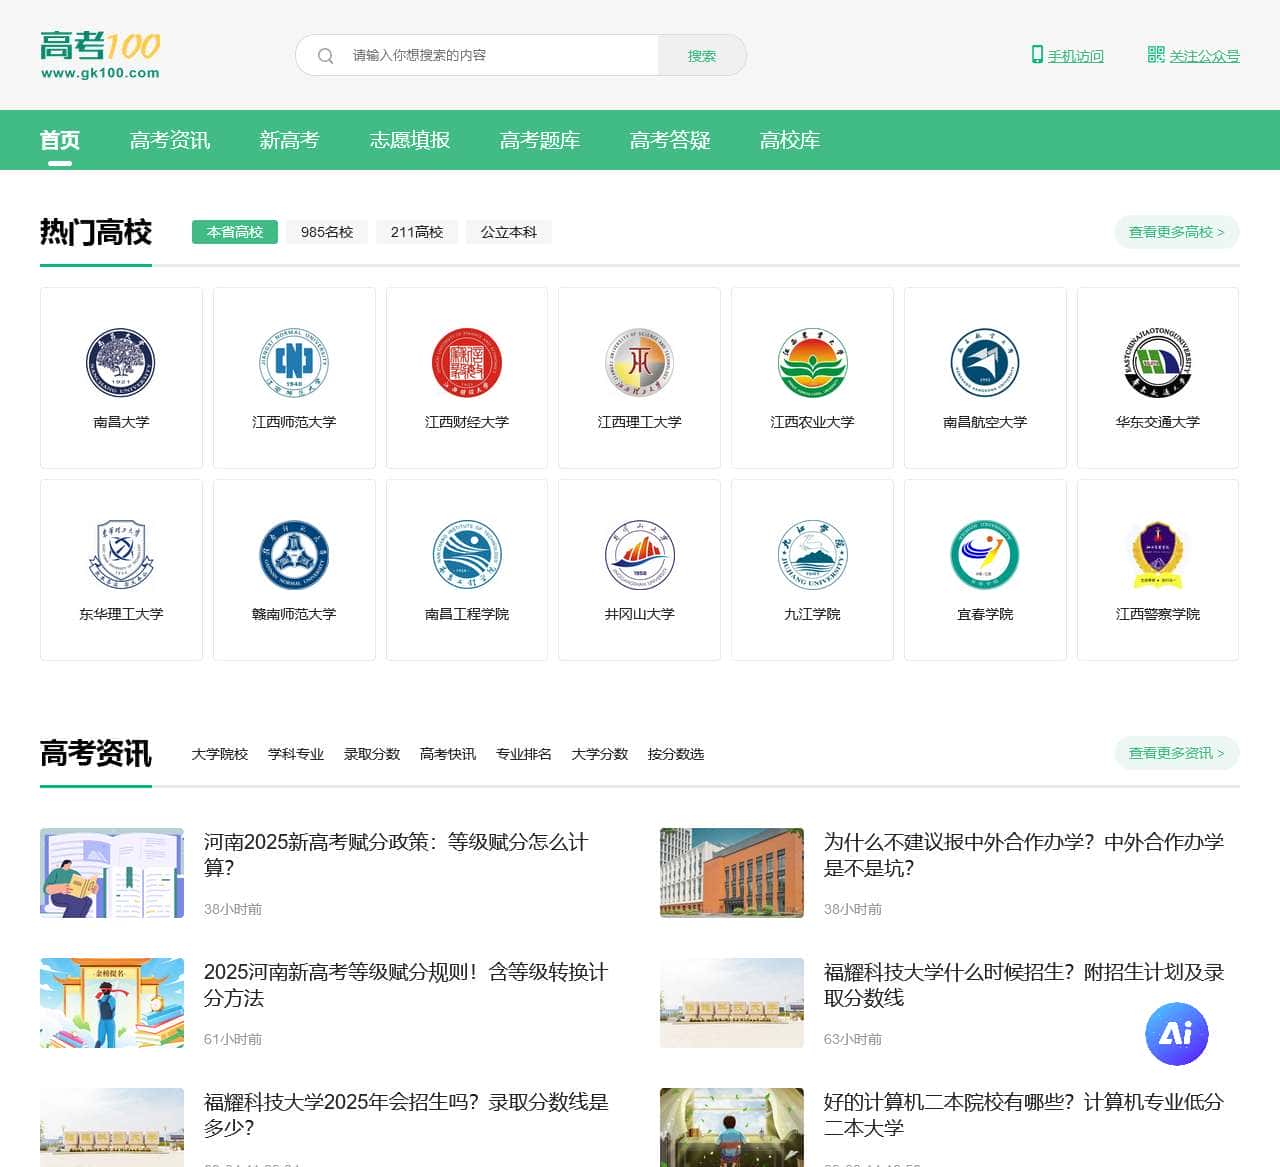Open article 河南2025新高考赋分政策
1280x1167 pixels.
396,855
